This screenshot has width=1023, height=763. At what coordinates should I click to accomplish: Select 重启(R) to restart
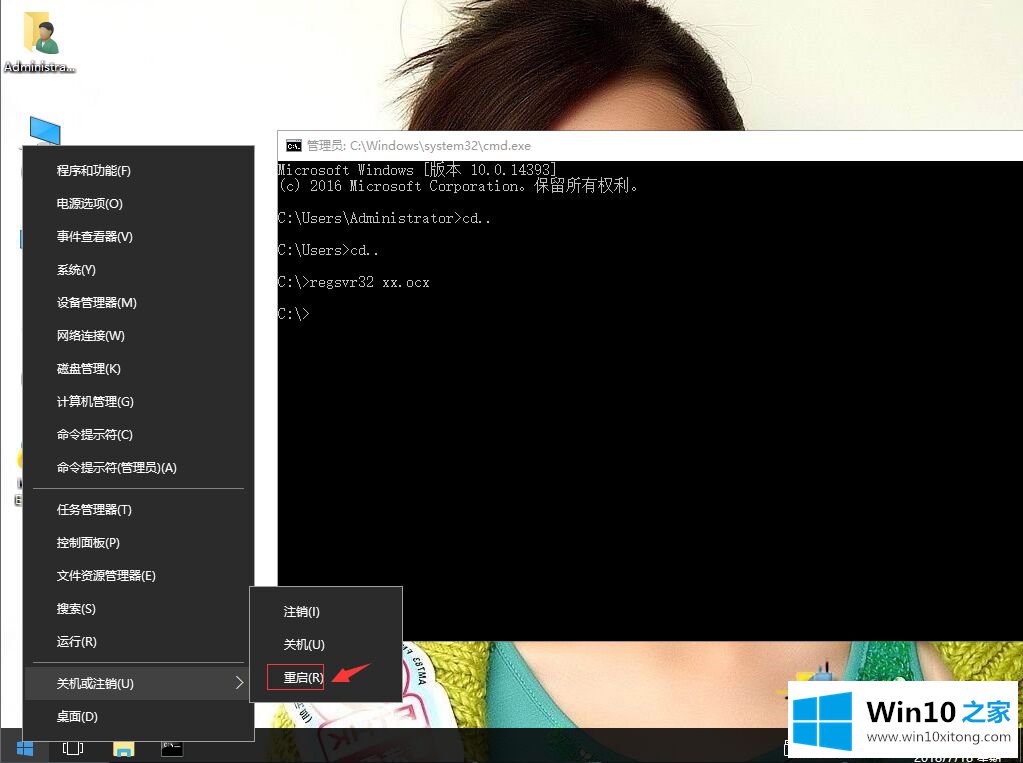[x=326, y=677]
